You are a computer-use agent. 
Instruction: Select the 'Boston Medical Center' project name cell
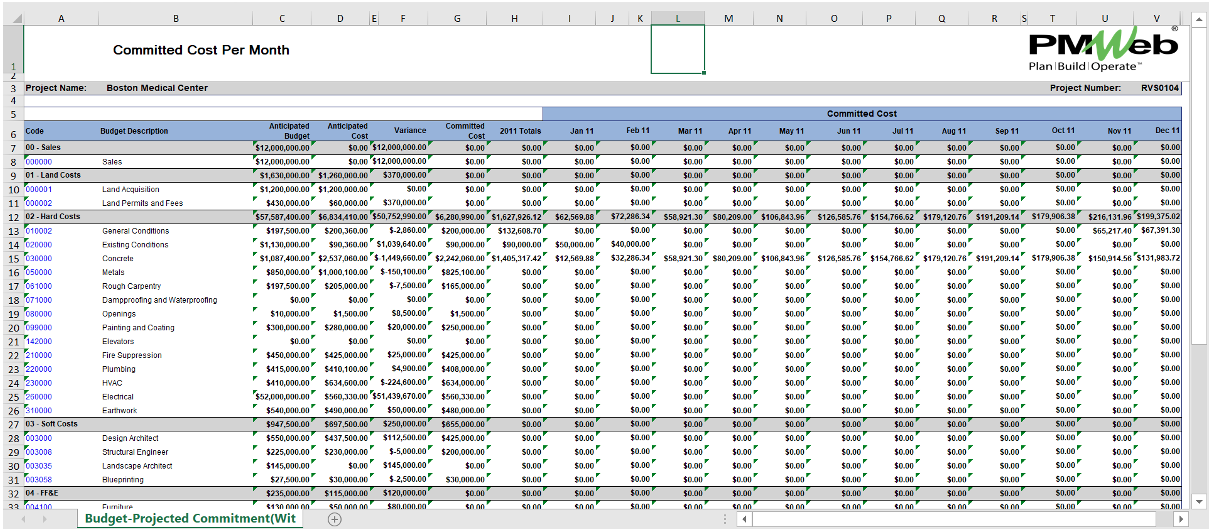[x=157, y=88]
